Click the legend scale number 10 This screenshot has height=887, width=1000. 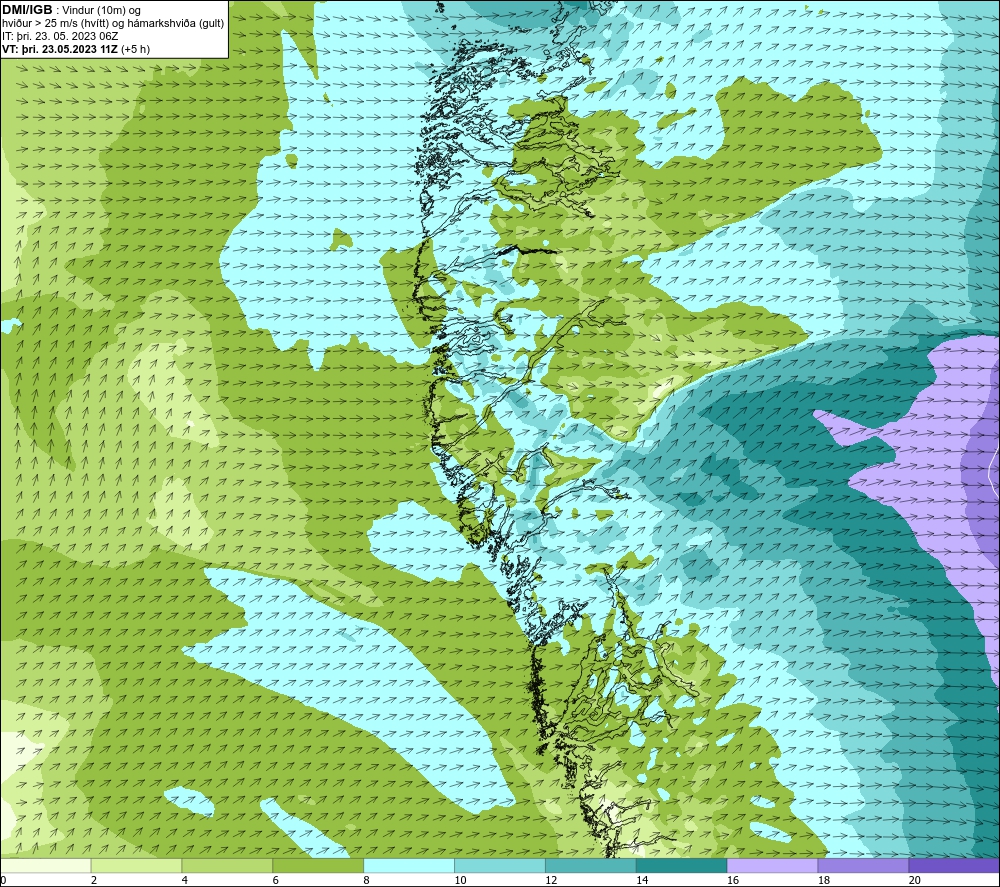pos(460,880)
